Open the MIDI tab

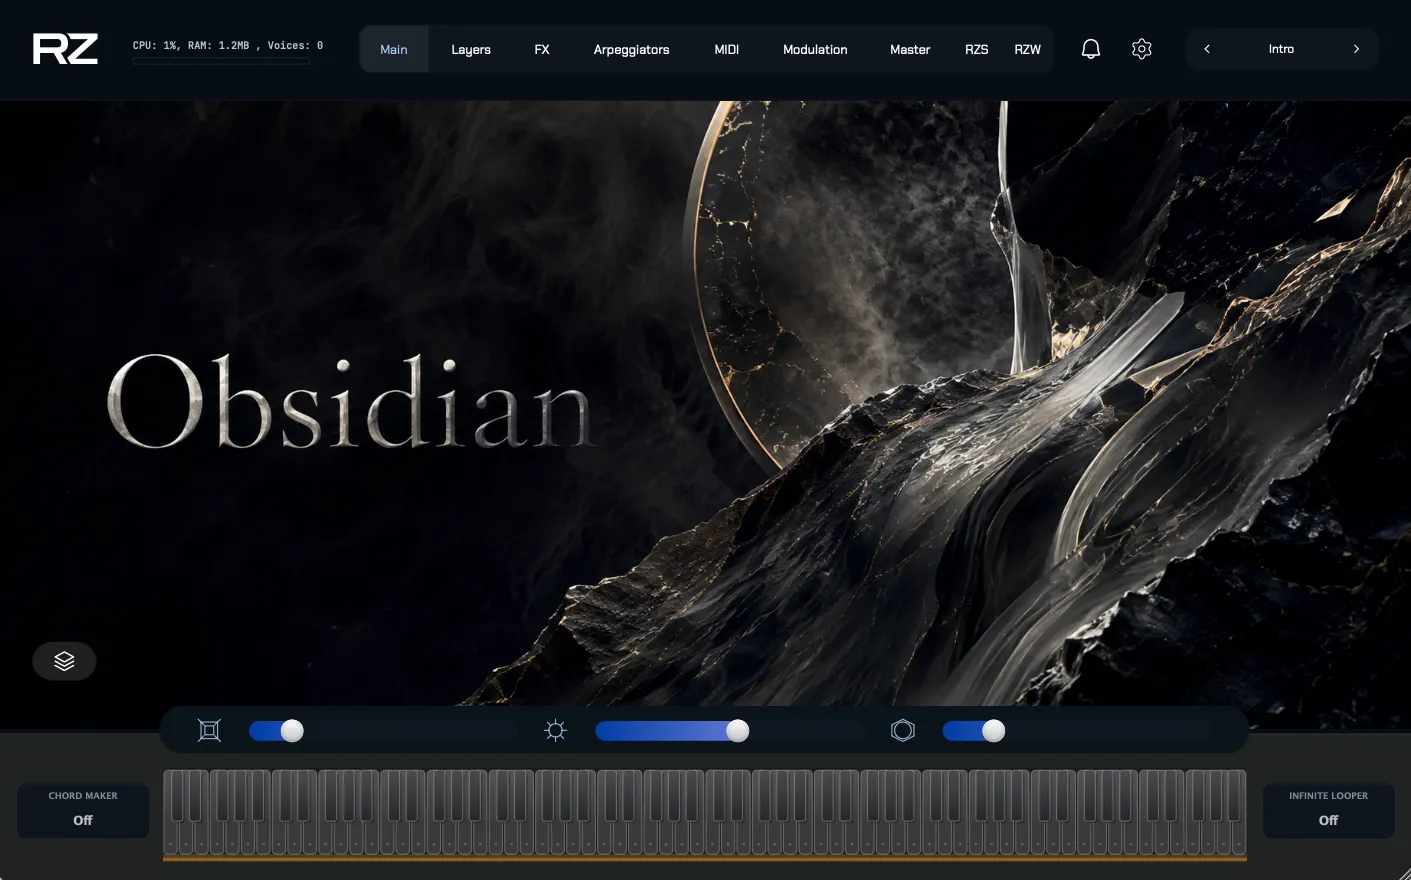point(727,49)
